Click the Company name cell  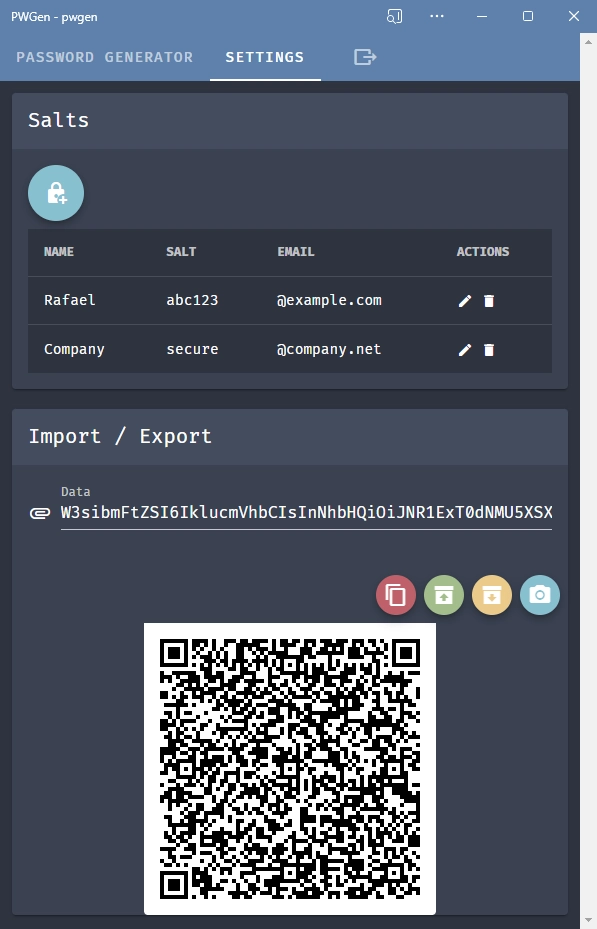coord(74,350)
